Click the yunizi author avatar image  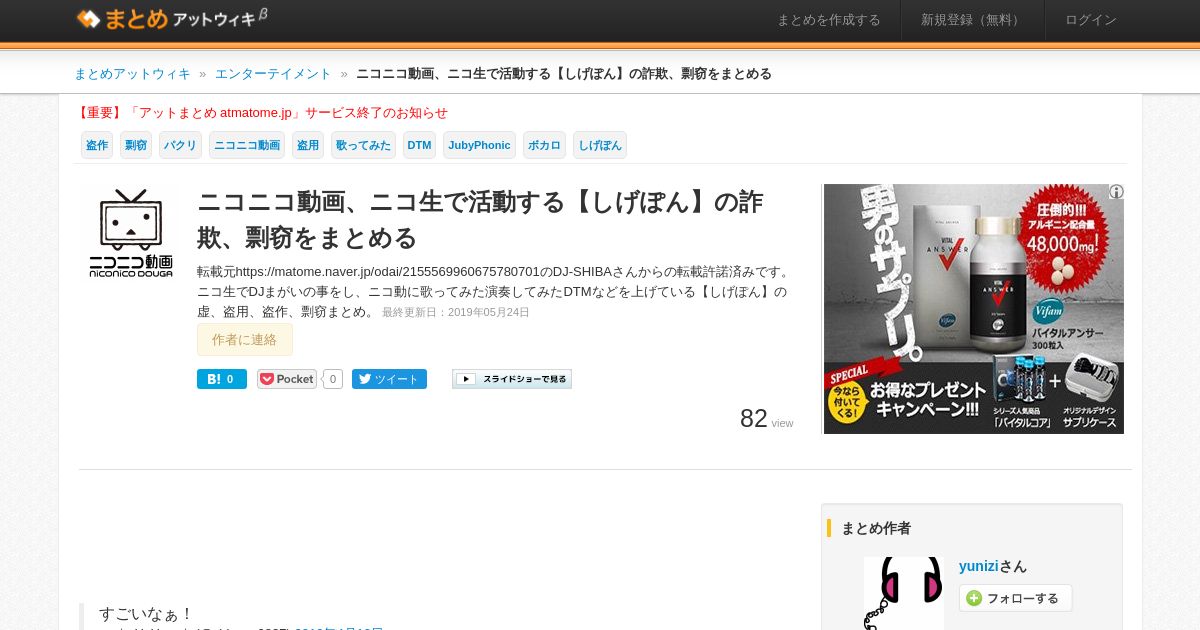tap(904, 593)
